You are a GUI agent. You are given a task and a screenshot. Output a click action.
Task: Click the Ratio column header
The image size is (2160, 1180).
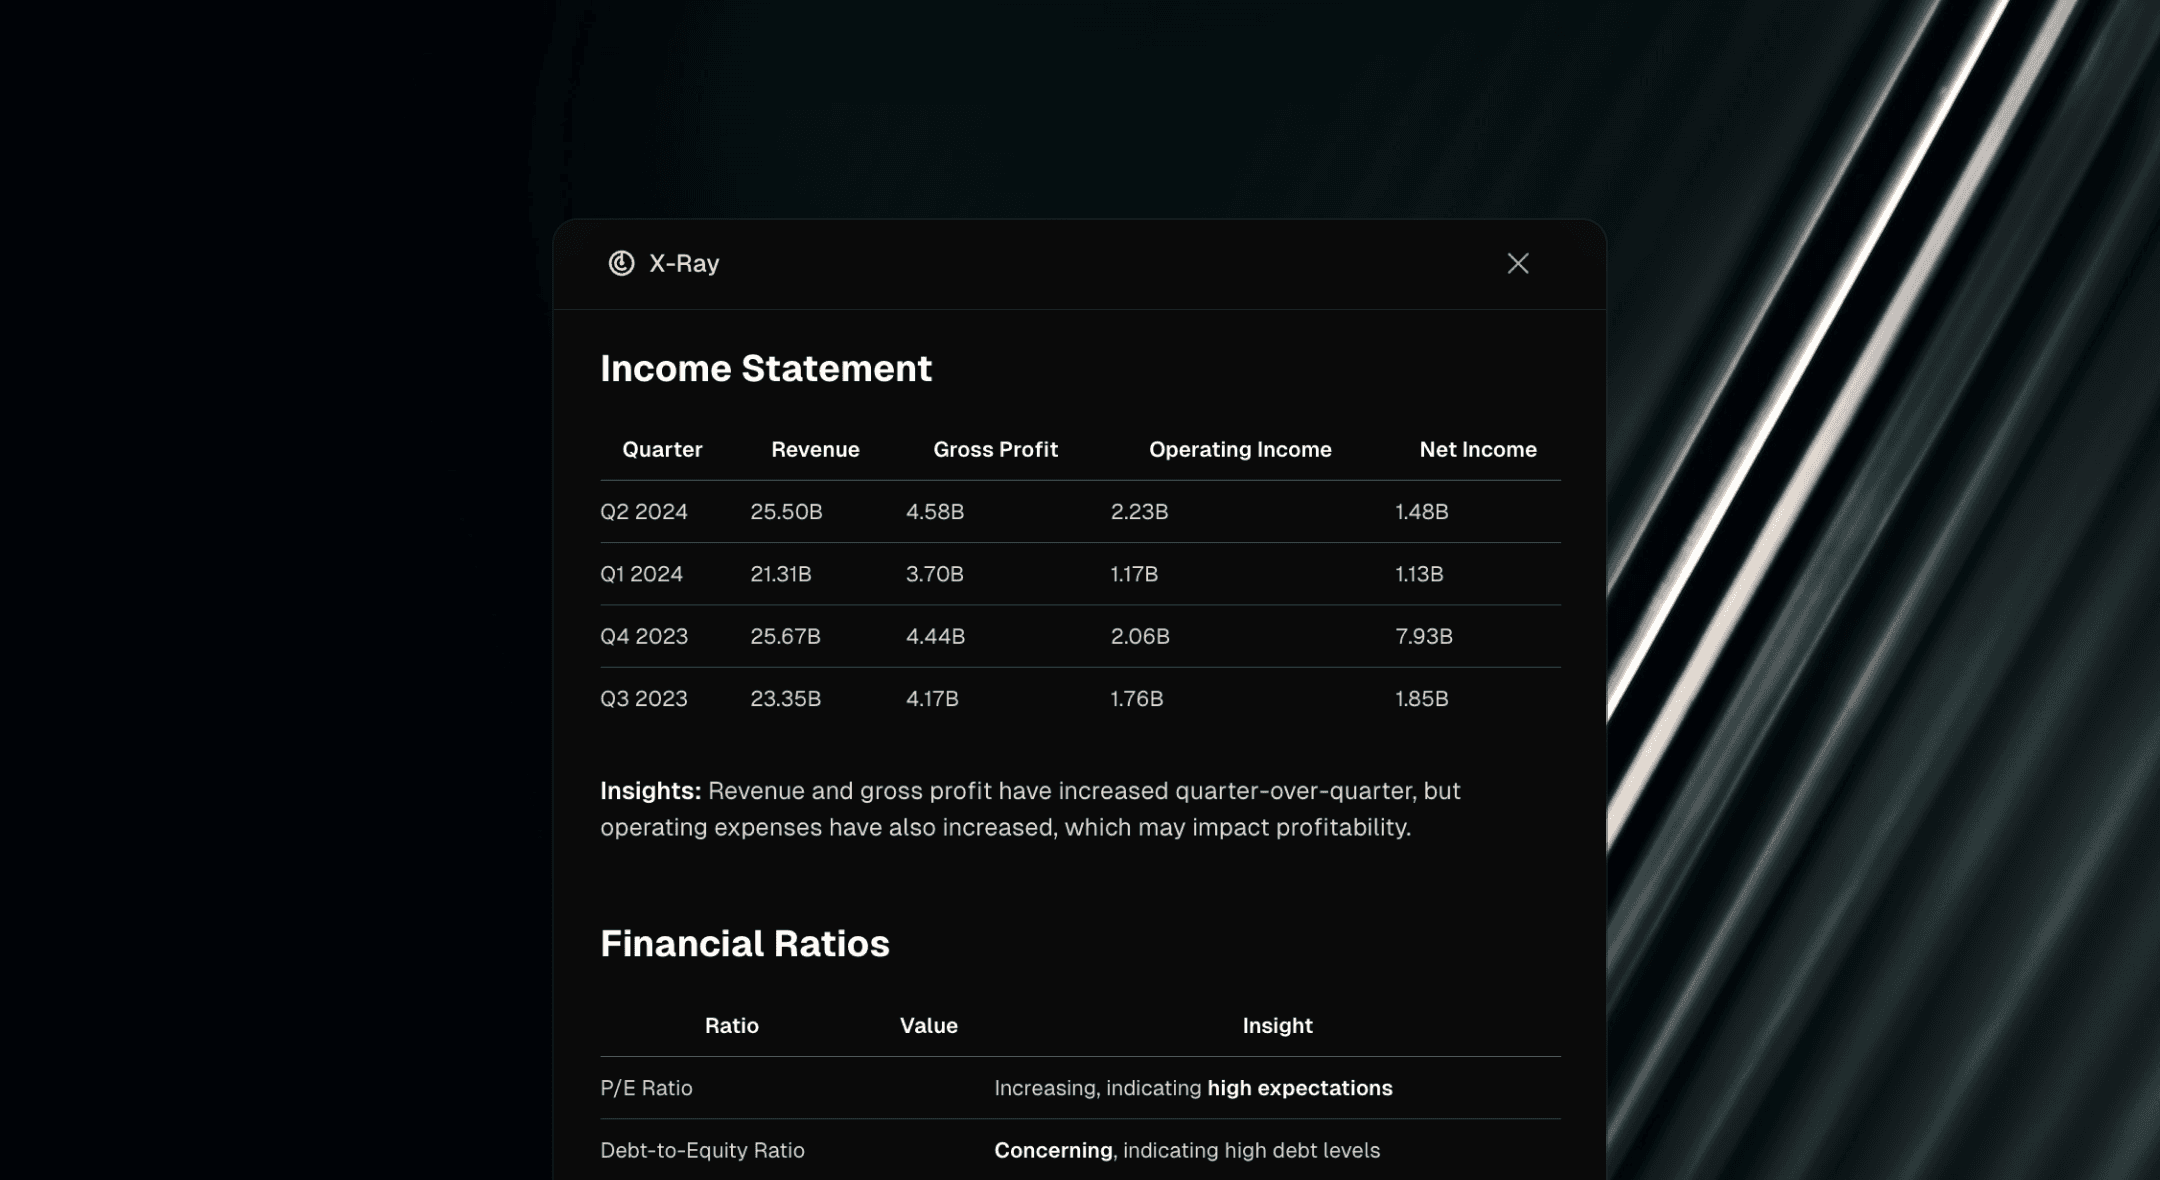point(731,1025)
